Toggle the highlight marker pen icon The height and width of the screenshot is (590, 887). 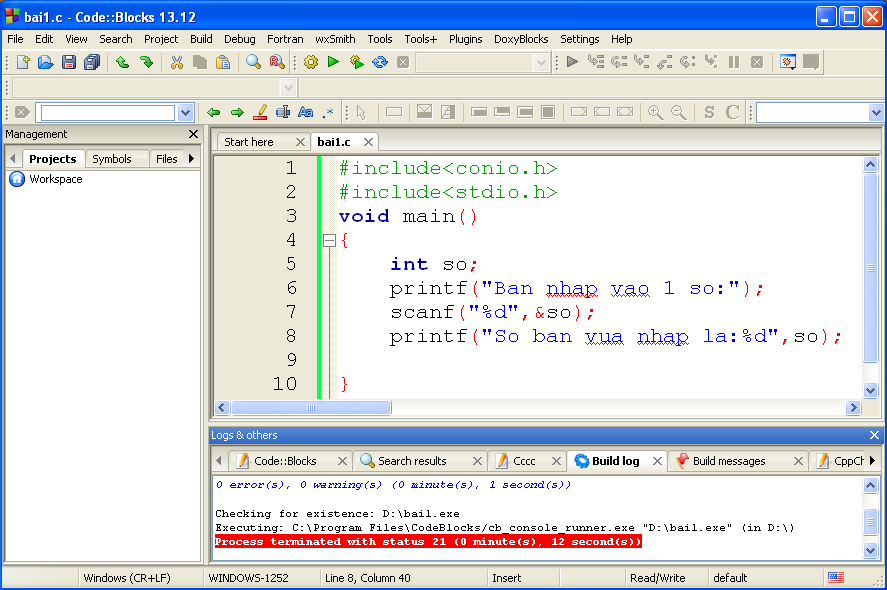[x=260, y=112]
